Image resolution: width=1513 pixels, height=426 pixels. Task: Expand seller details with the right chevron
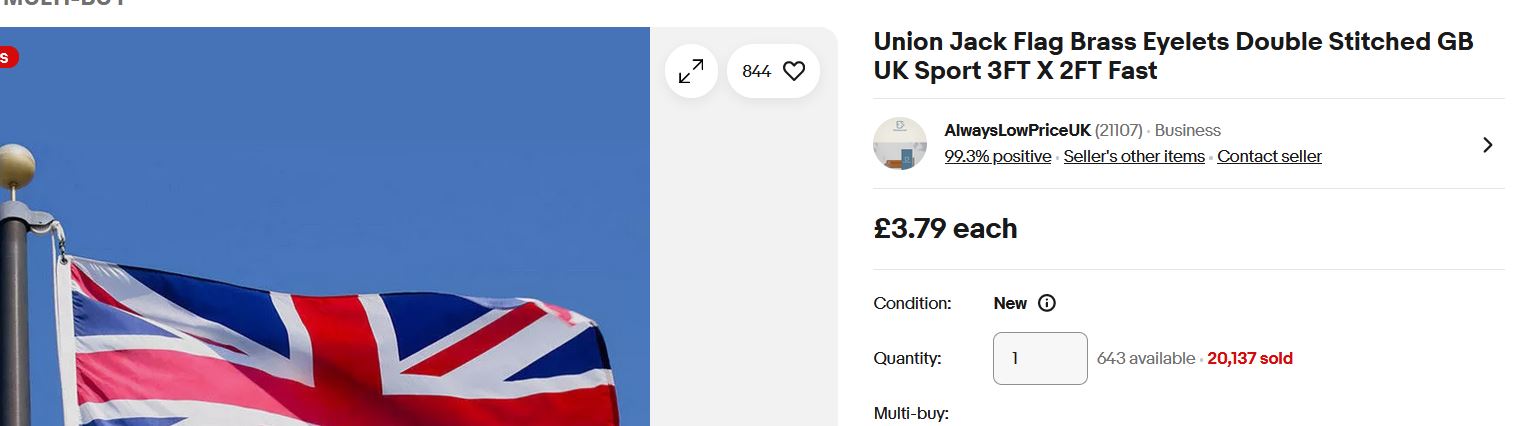[x=1487, y=145]
